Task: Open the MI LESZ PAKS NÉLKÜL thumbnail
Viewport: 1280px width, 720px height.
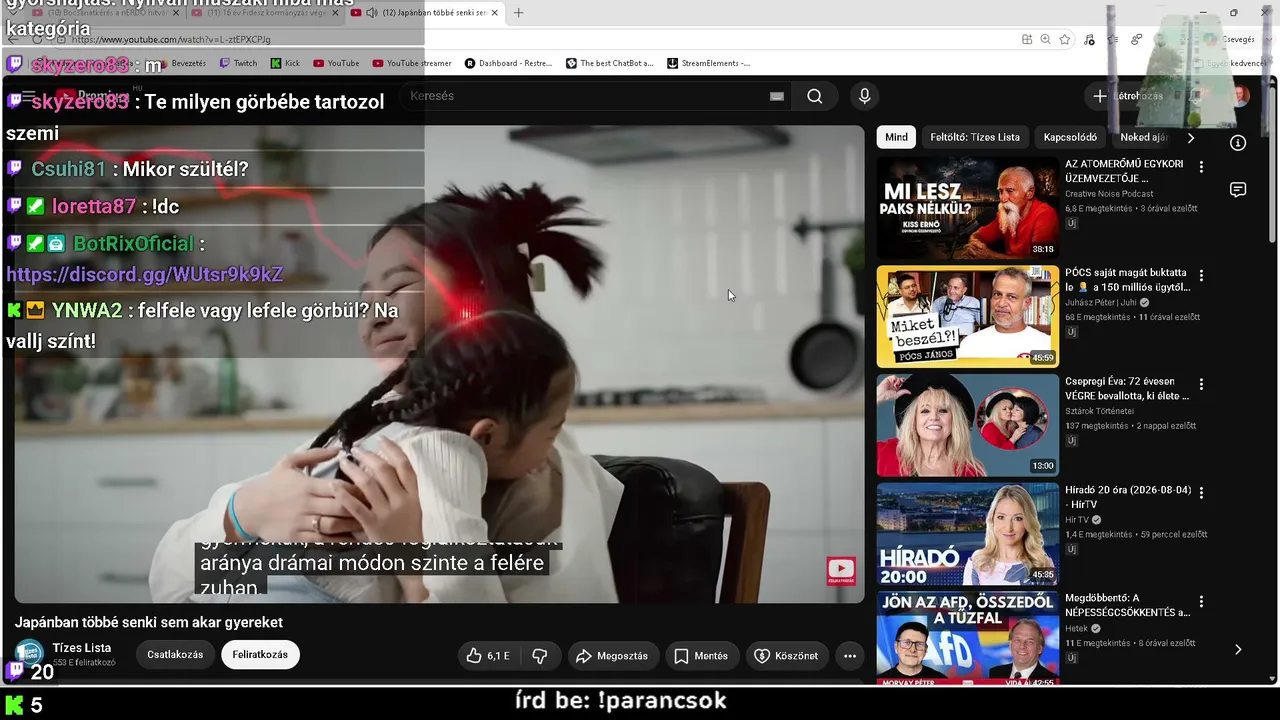Action: pos(967,208)
